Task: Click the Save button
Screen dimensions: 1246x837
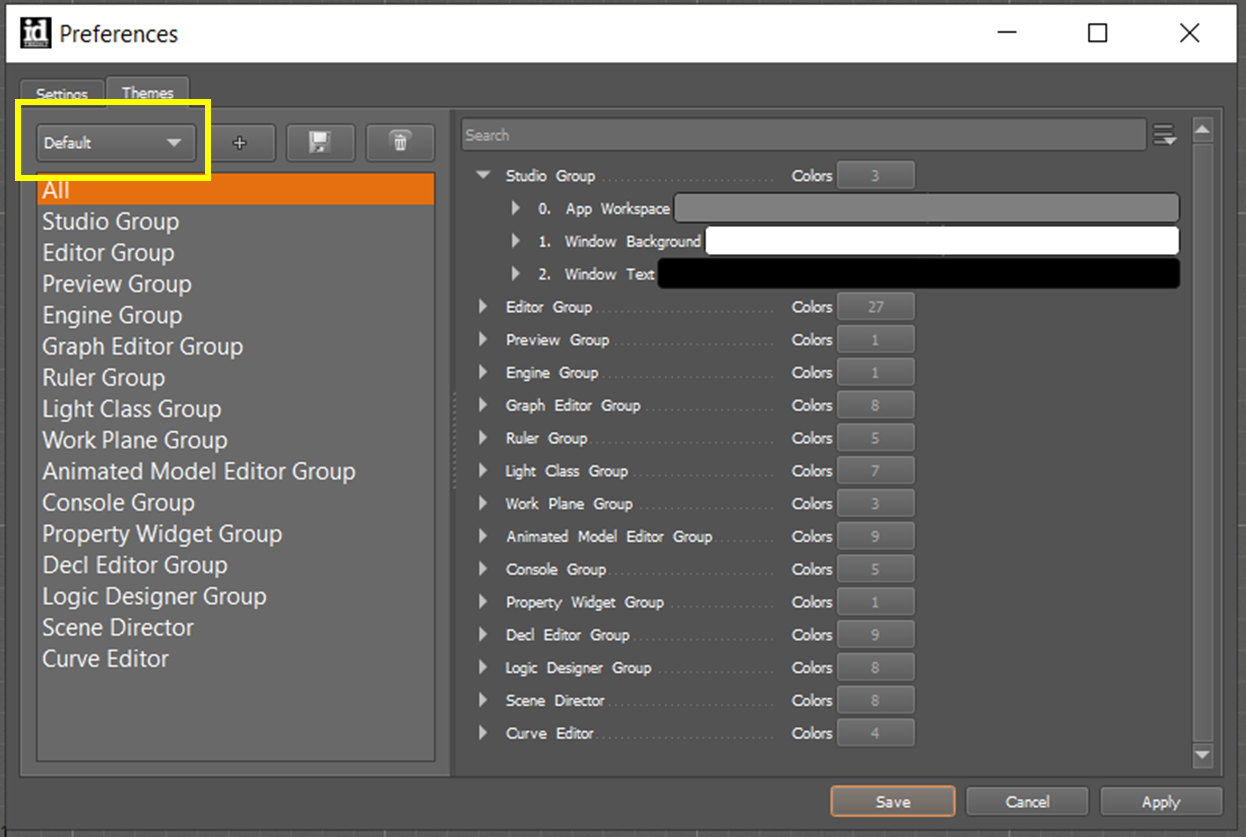Action: point(893,802)
